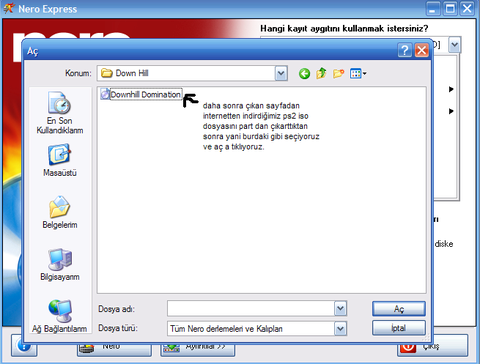The image size is (480, 364).
Task: Expand the Konum folder dropdown
Action: pyautogui.click(x=281, y=73)
